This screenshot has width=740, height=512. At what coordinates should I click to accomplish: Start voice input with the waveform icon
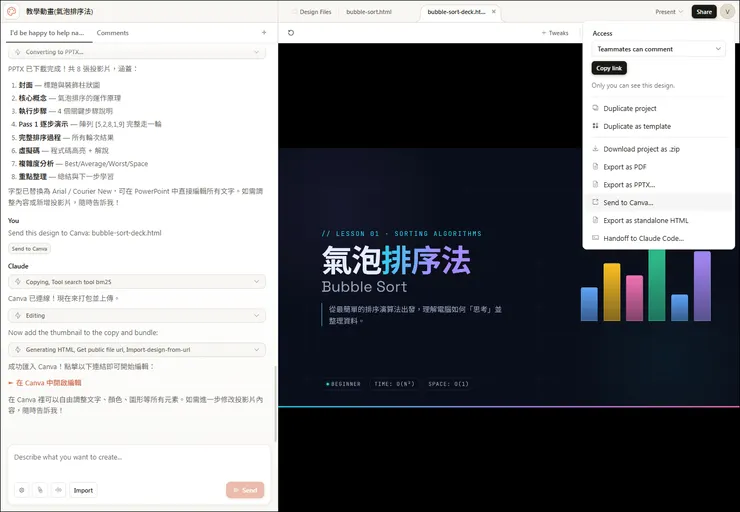click(x=59, y=490)
